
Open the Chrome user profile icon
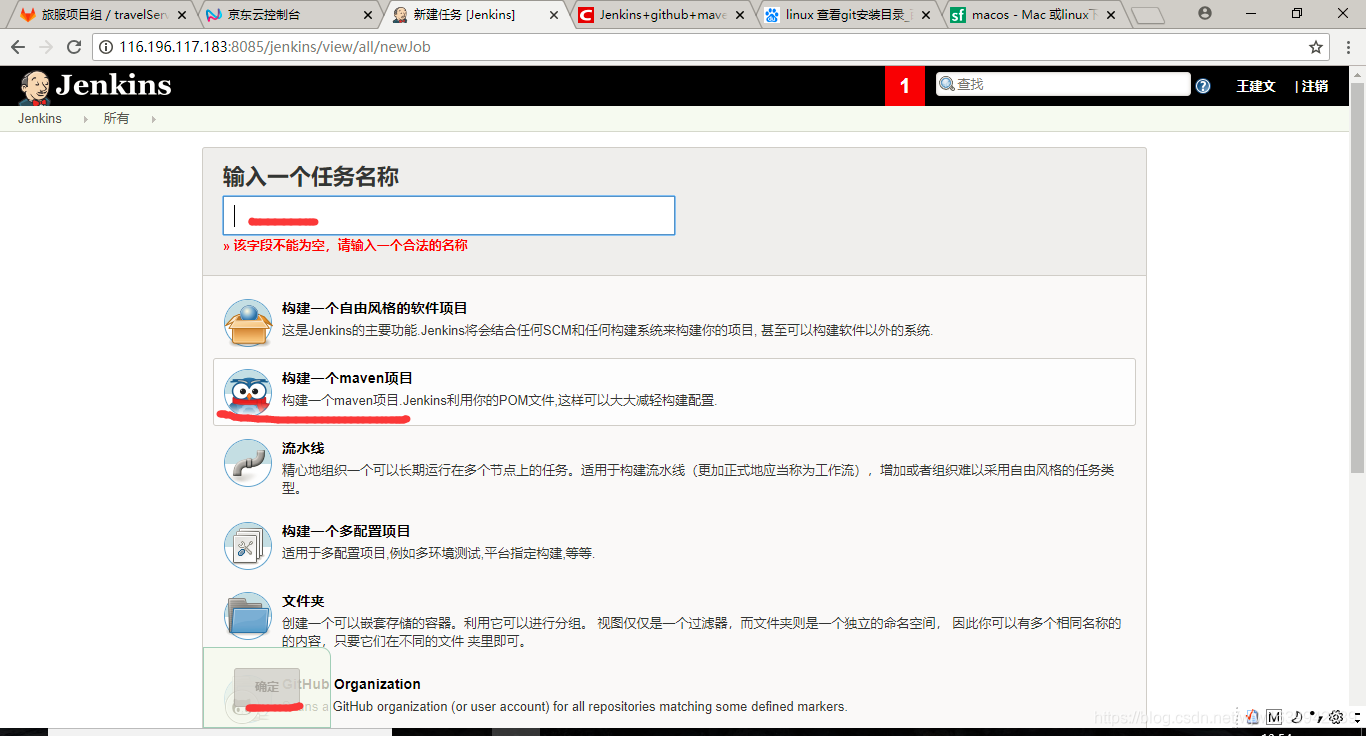pyautogui.click(x=1205, y=13)
